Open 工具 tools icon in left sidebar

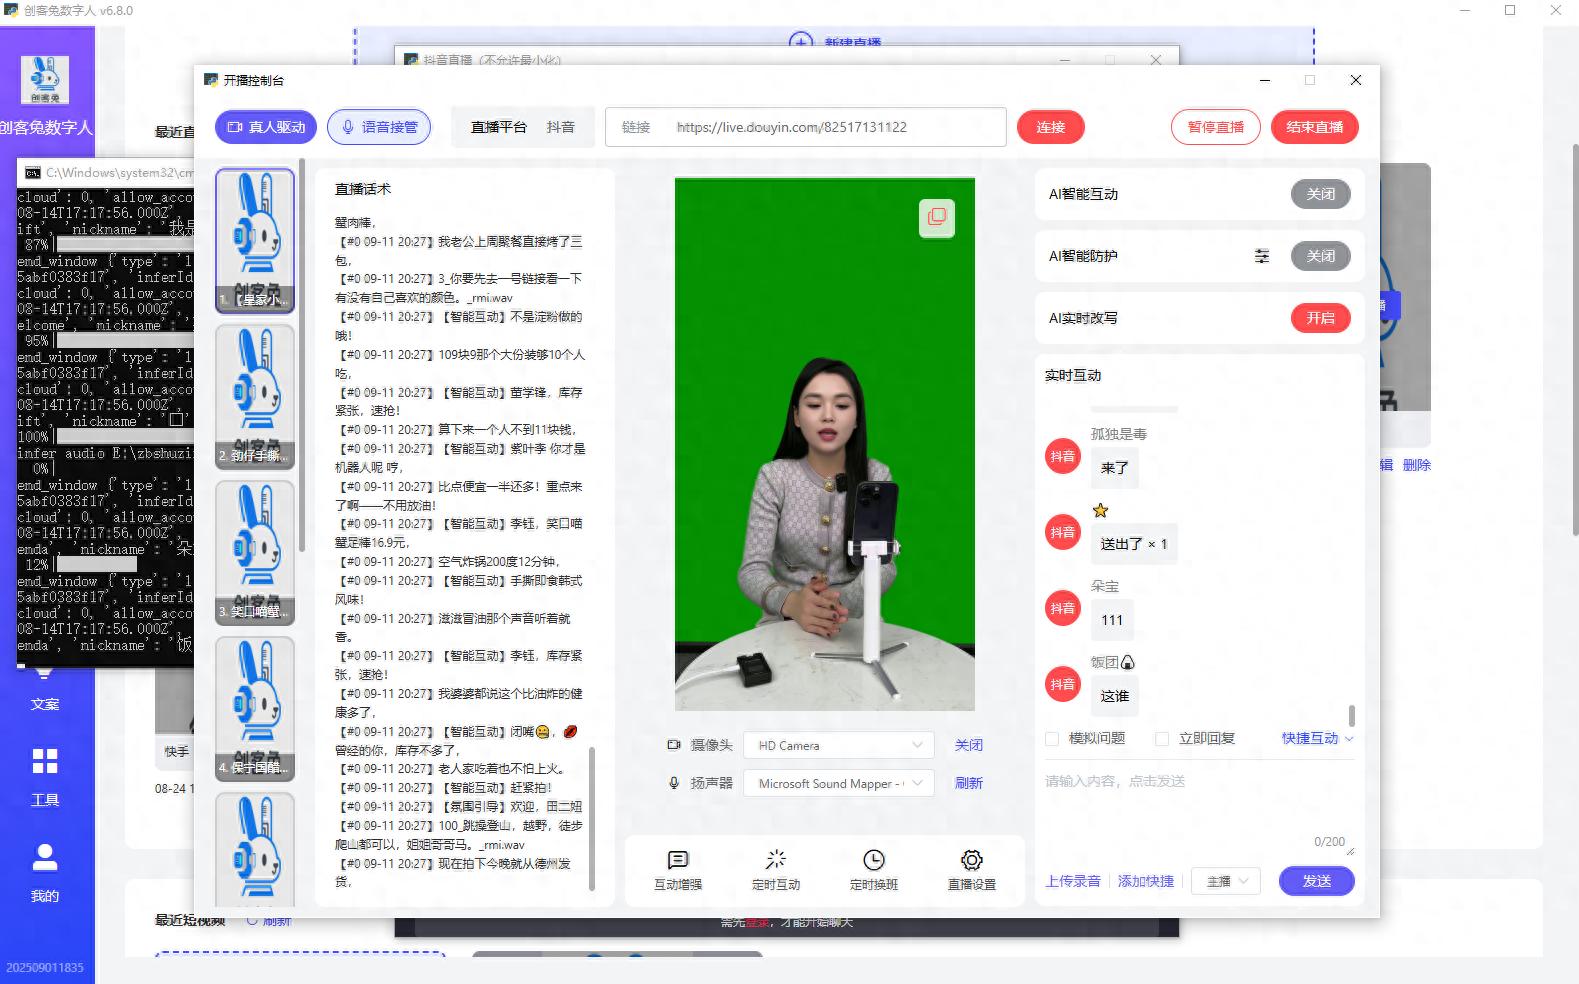tap(45, 762)
